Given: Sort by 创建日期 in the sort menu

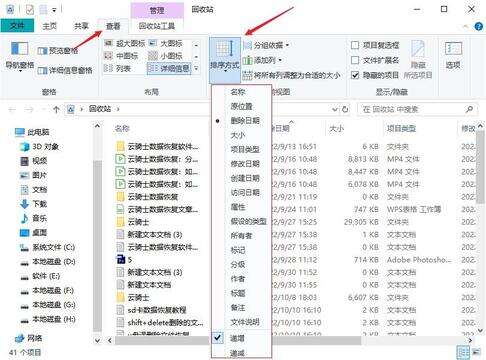Looking at the screenshot, I should pyautogui.click(x=241, y=178).
